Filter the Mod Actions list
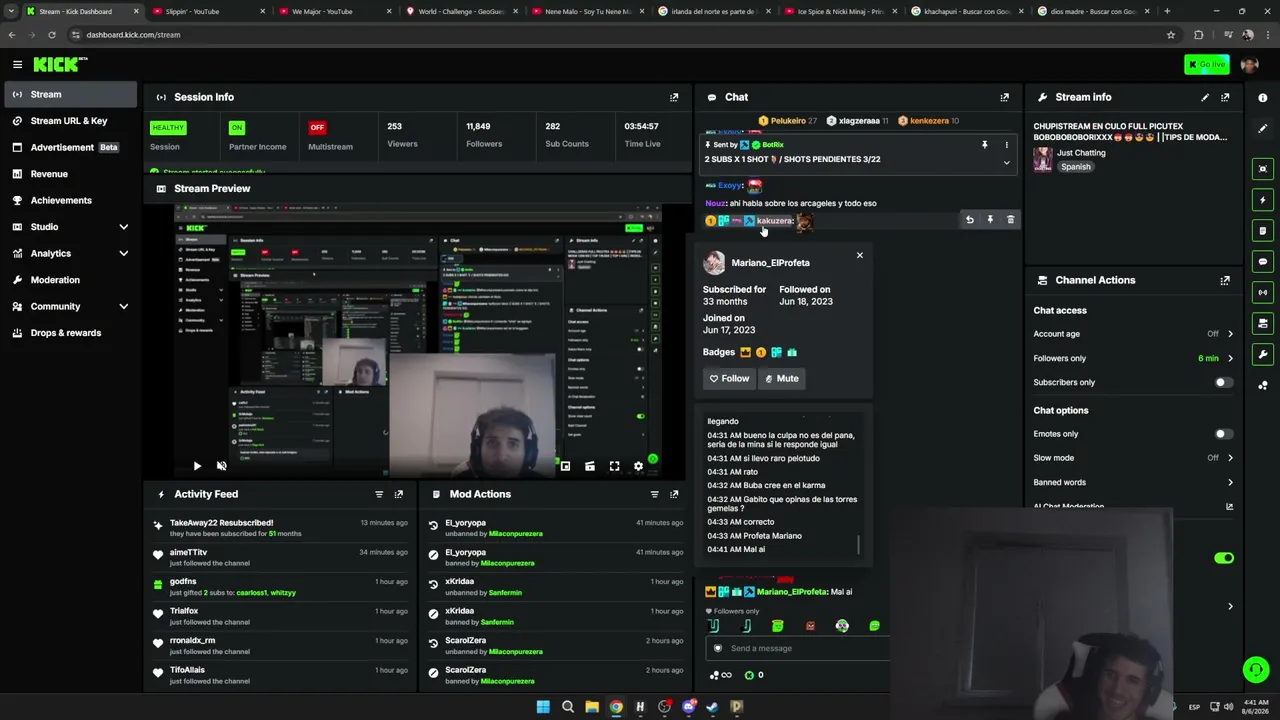This screenshot has width=1280, height=720. pos(655,494)
